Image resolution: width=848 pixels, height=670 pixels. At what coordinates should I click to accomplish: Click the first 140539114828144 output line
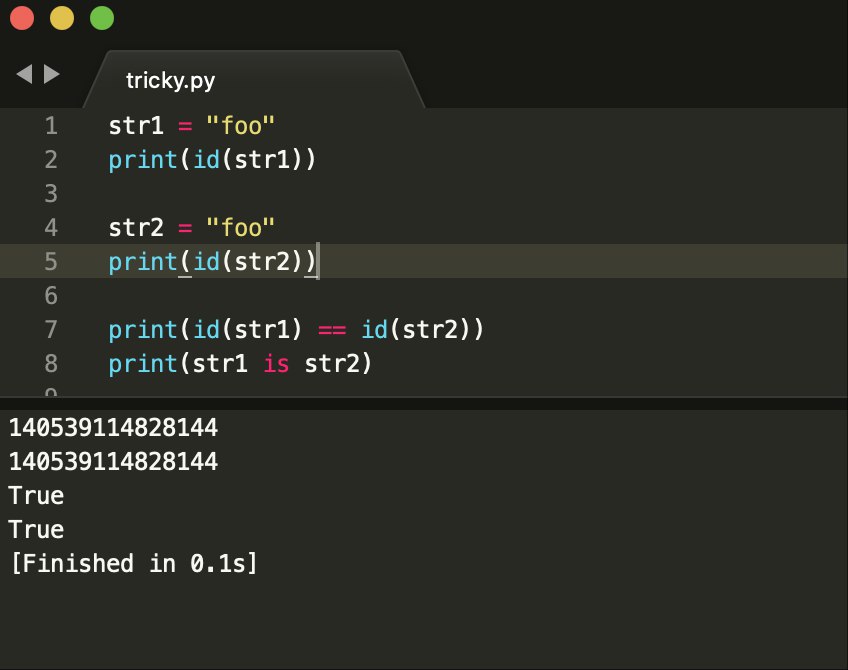[114, 428]
